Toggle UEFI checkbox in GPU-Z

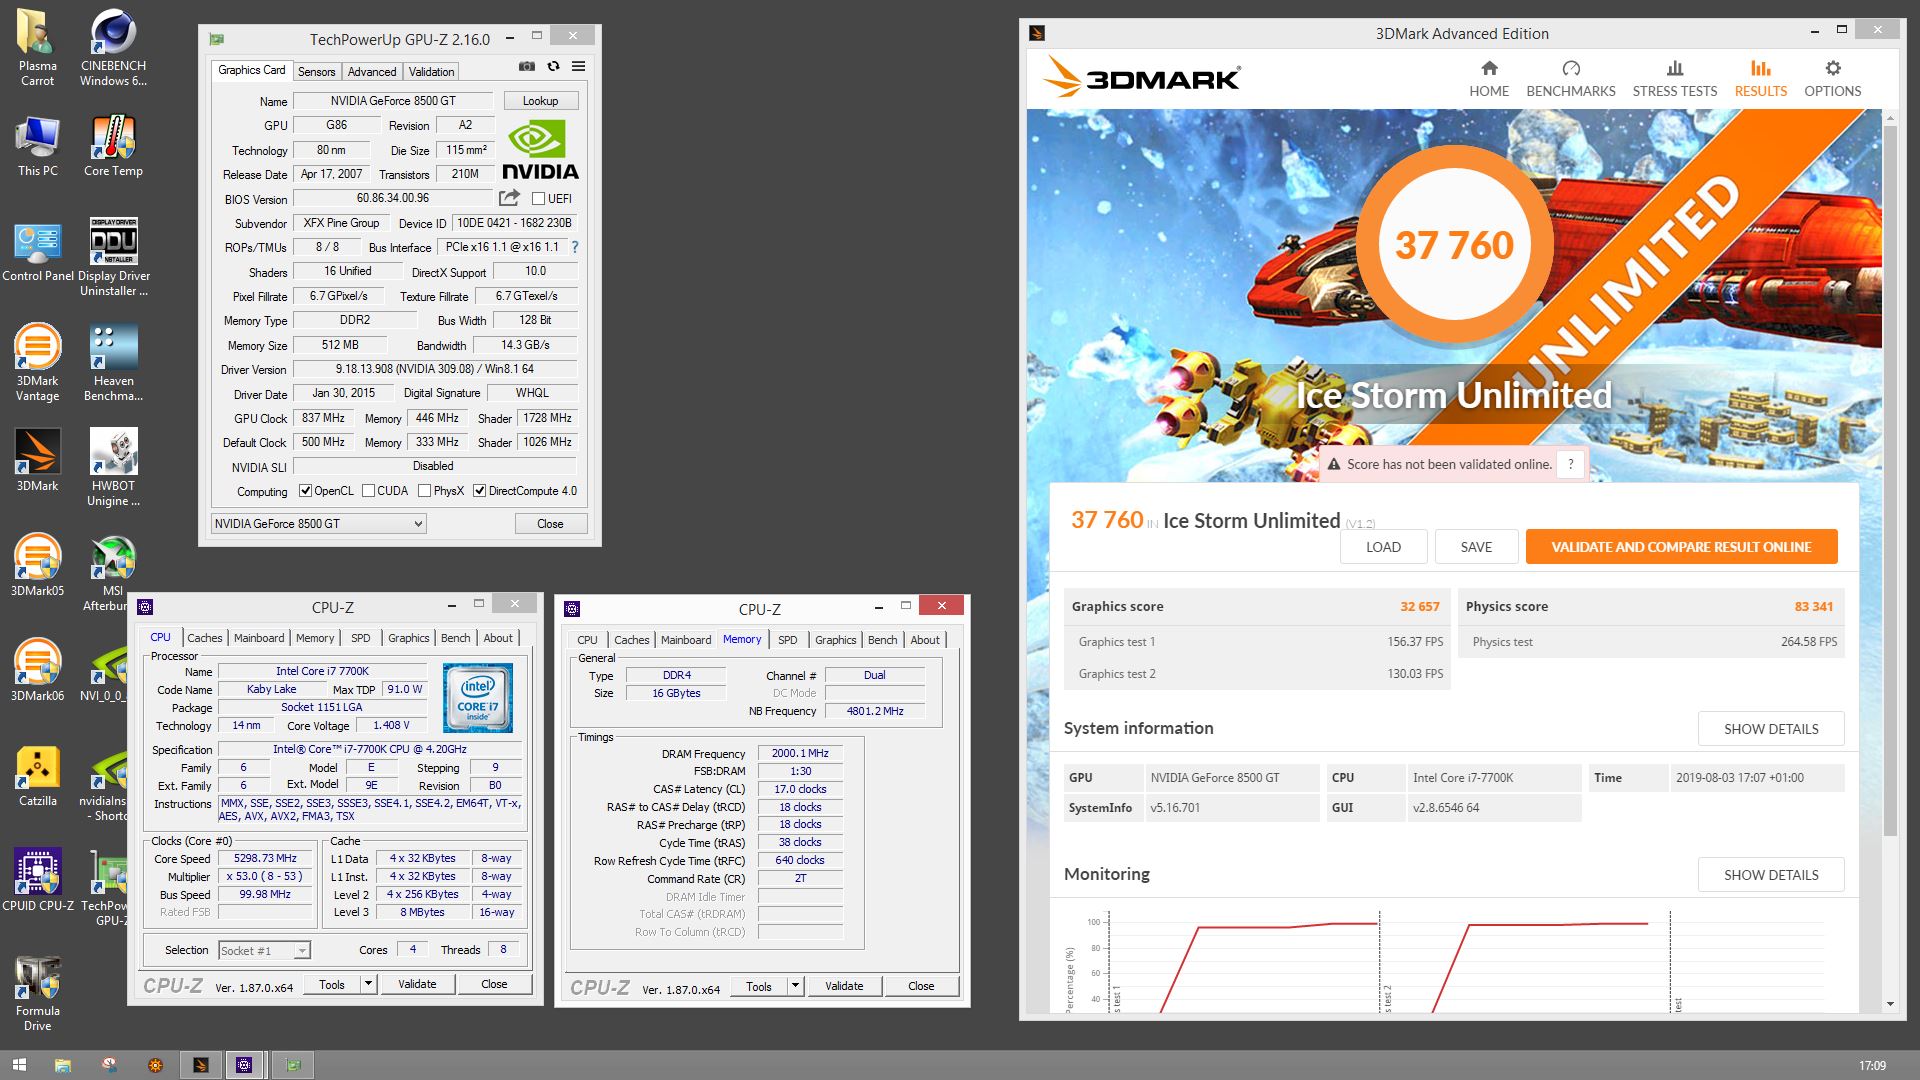539,199
